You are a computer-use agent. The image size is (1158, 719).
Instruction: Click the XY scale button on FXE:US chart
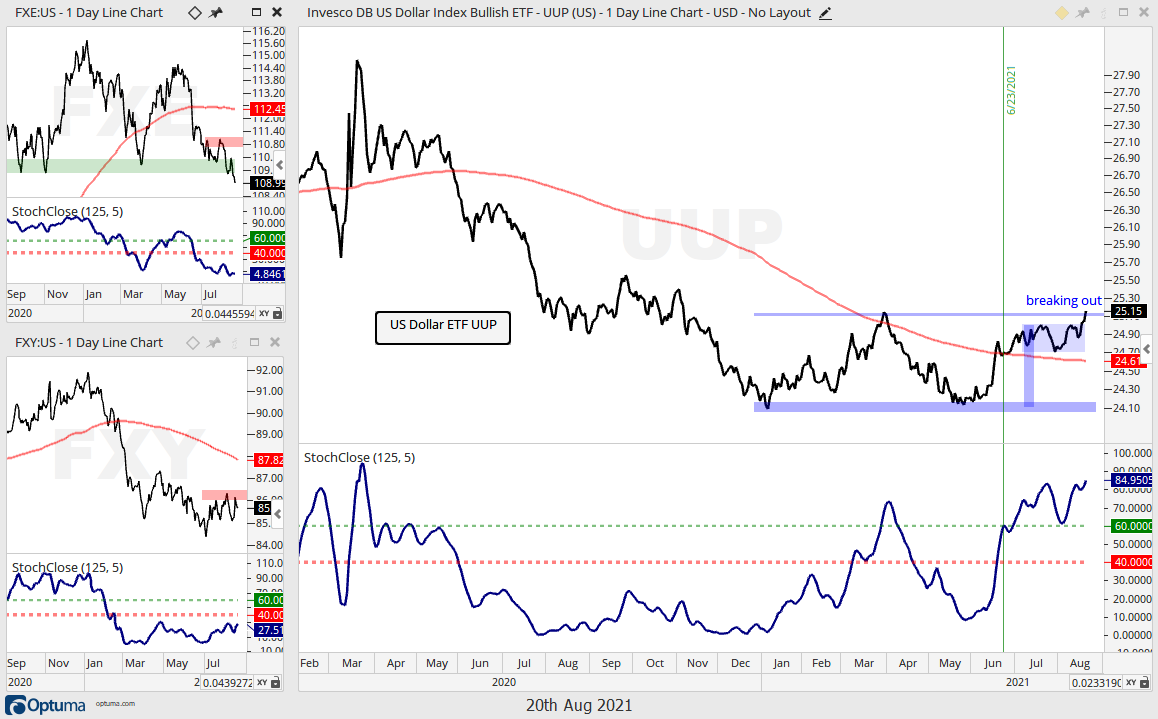tap(264, 314)
